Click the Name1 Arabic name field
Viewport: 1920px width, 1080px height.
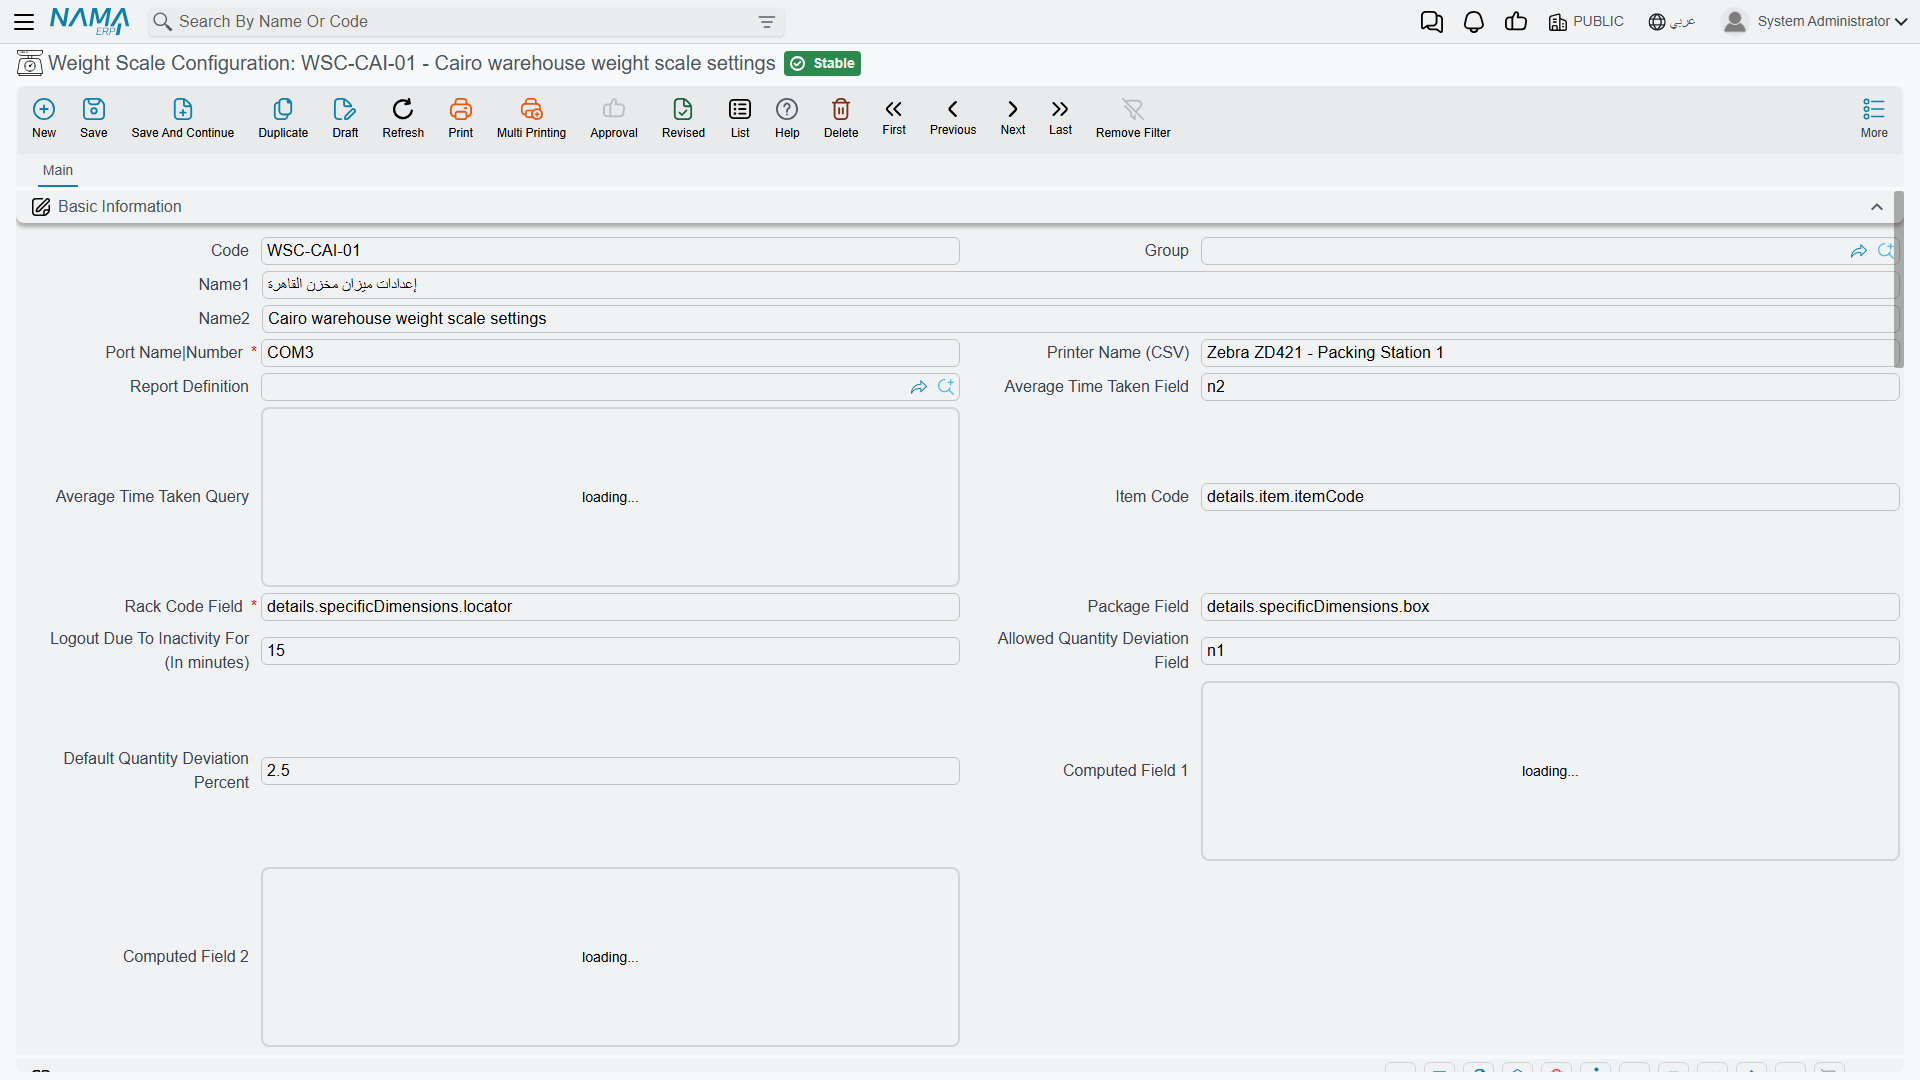pyautogui.click(x=1078, y=285)
